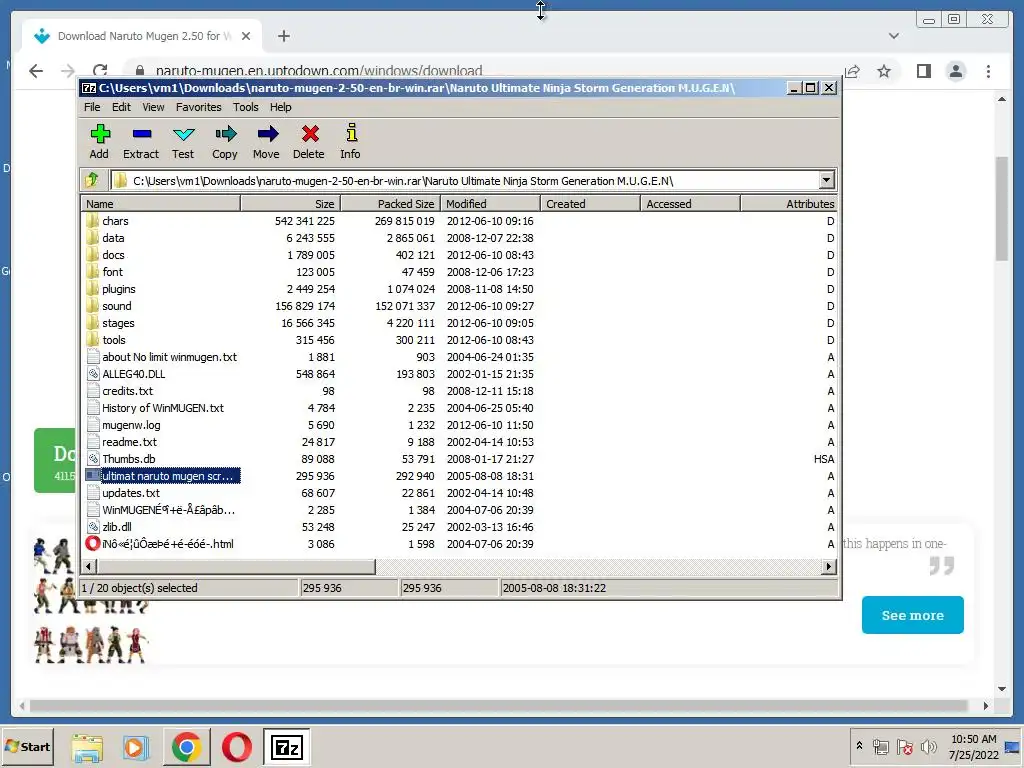1024x768 pixels.
Task: Open the Edit menu
Action: click(x=121, y=107)
